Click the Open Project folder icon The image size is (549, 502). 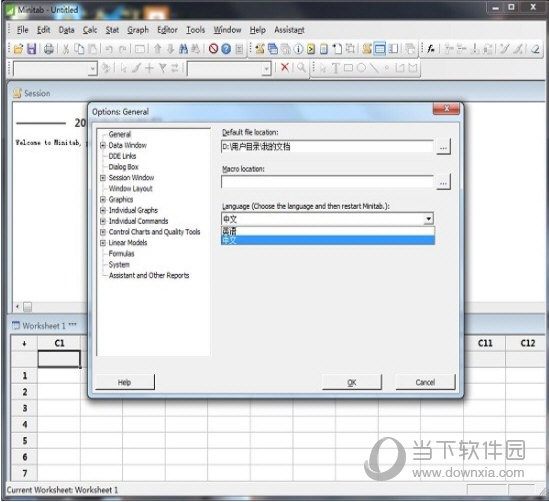[18, 49]
